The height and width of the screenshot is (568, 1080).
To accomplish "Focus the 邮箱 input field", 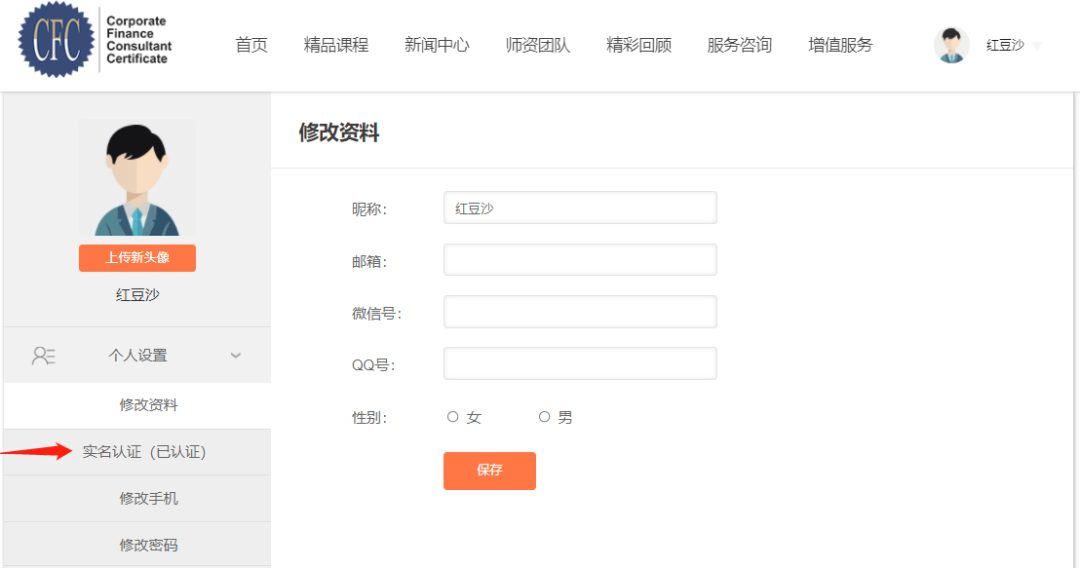I will pos(580,260).
